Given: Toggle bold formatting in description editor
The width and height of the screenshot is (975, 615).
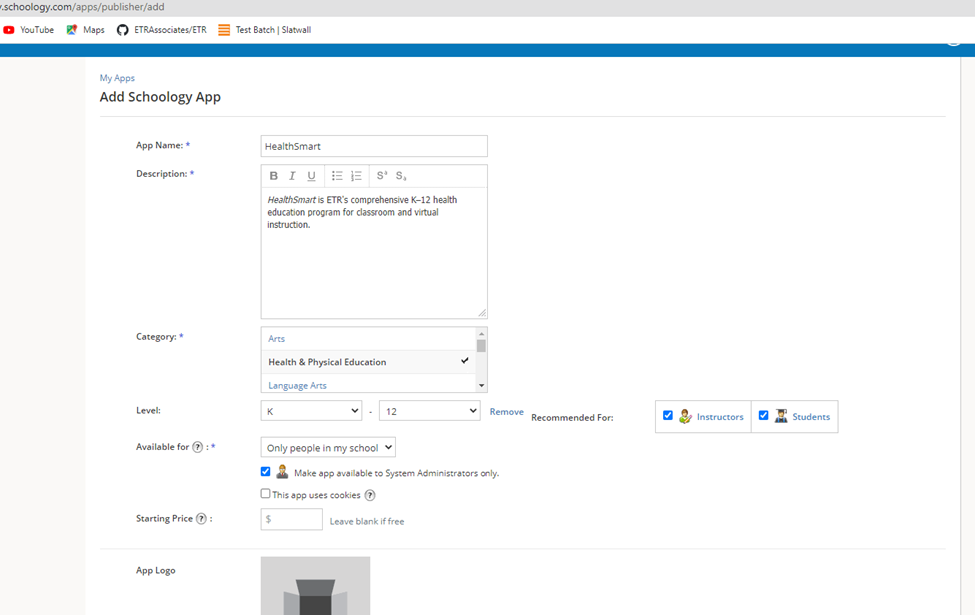Looking at the screenshot, I should [273, 175].
